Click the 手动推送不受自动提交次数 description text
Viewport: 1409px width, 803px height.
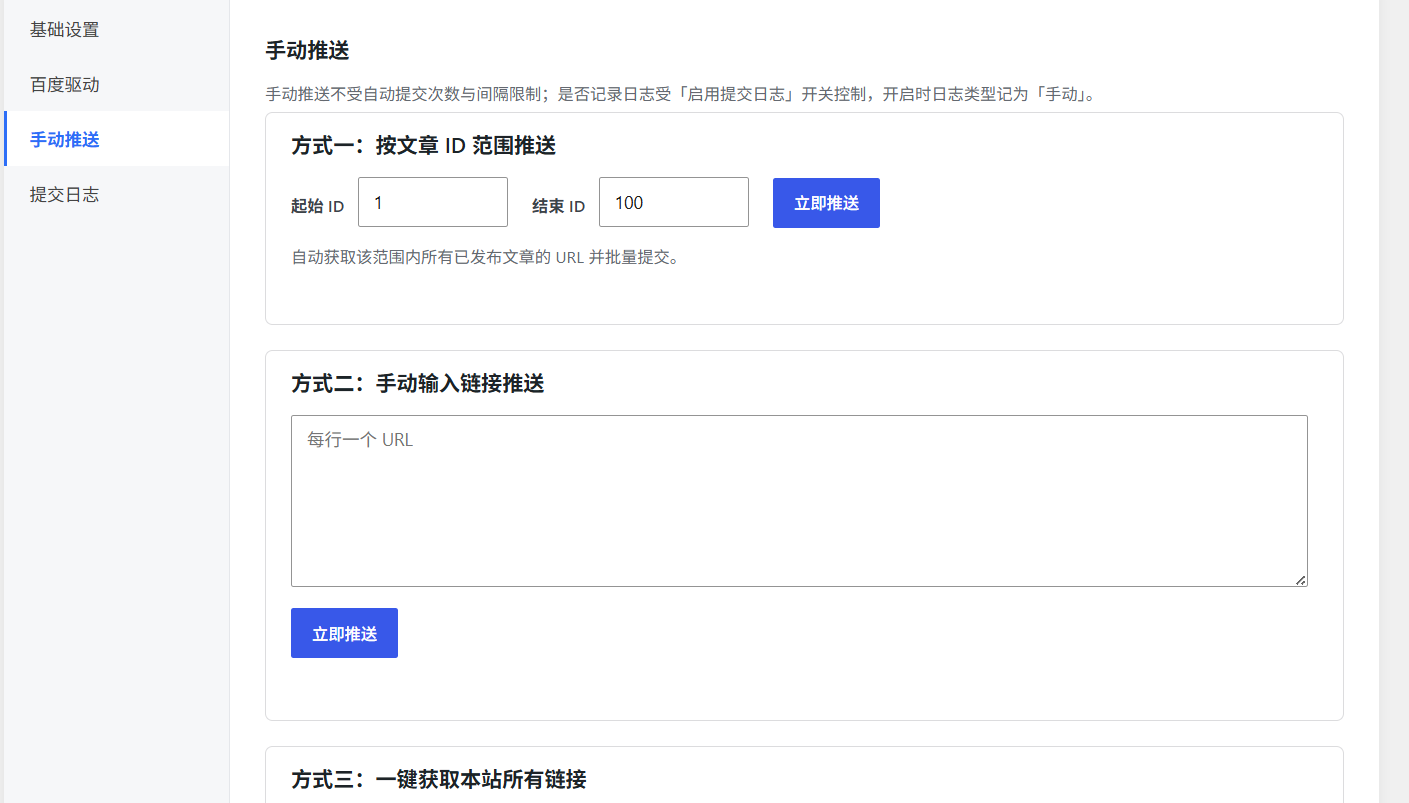tap(681, 95)
